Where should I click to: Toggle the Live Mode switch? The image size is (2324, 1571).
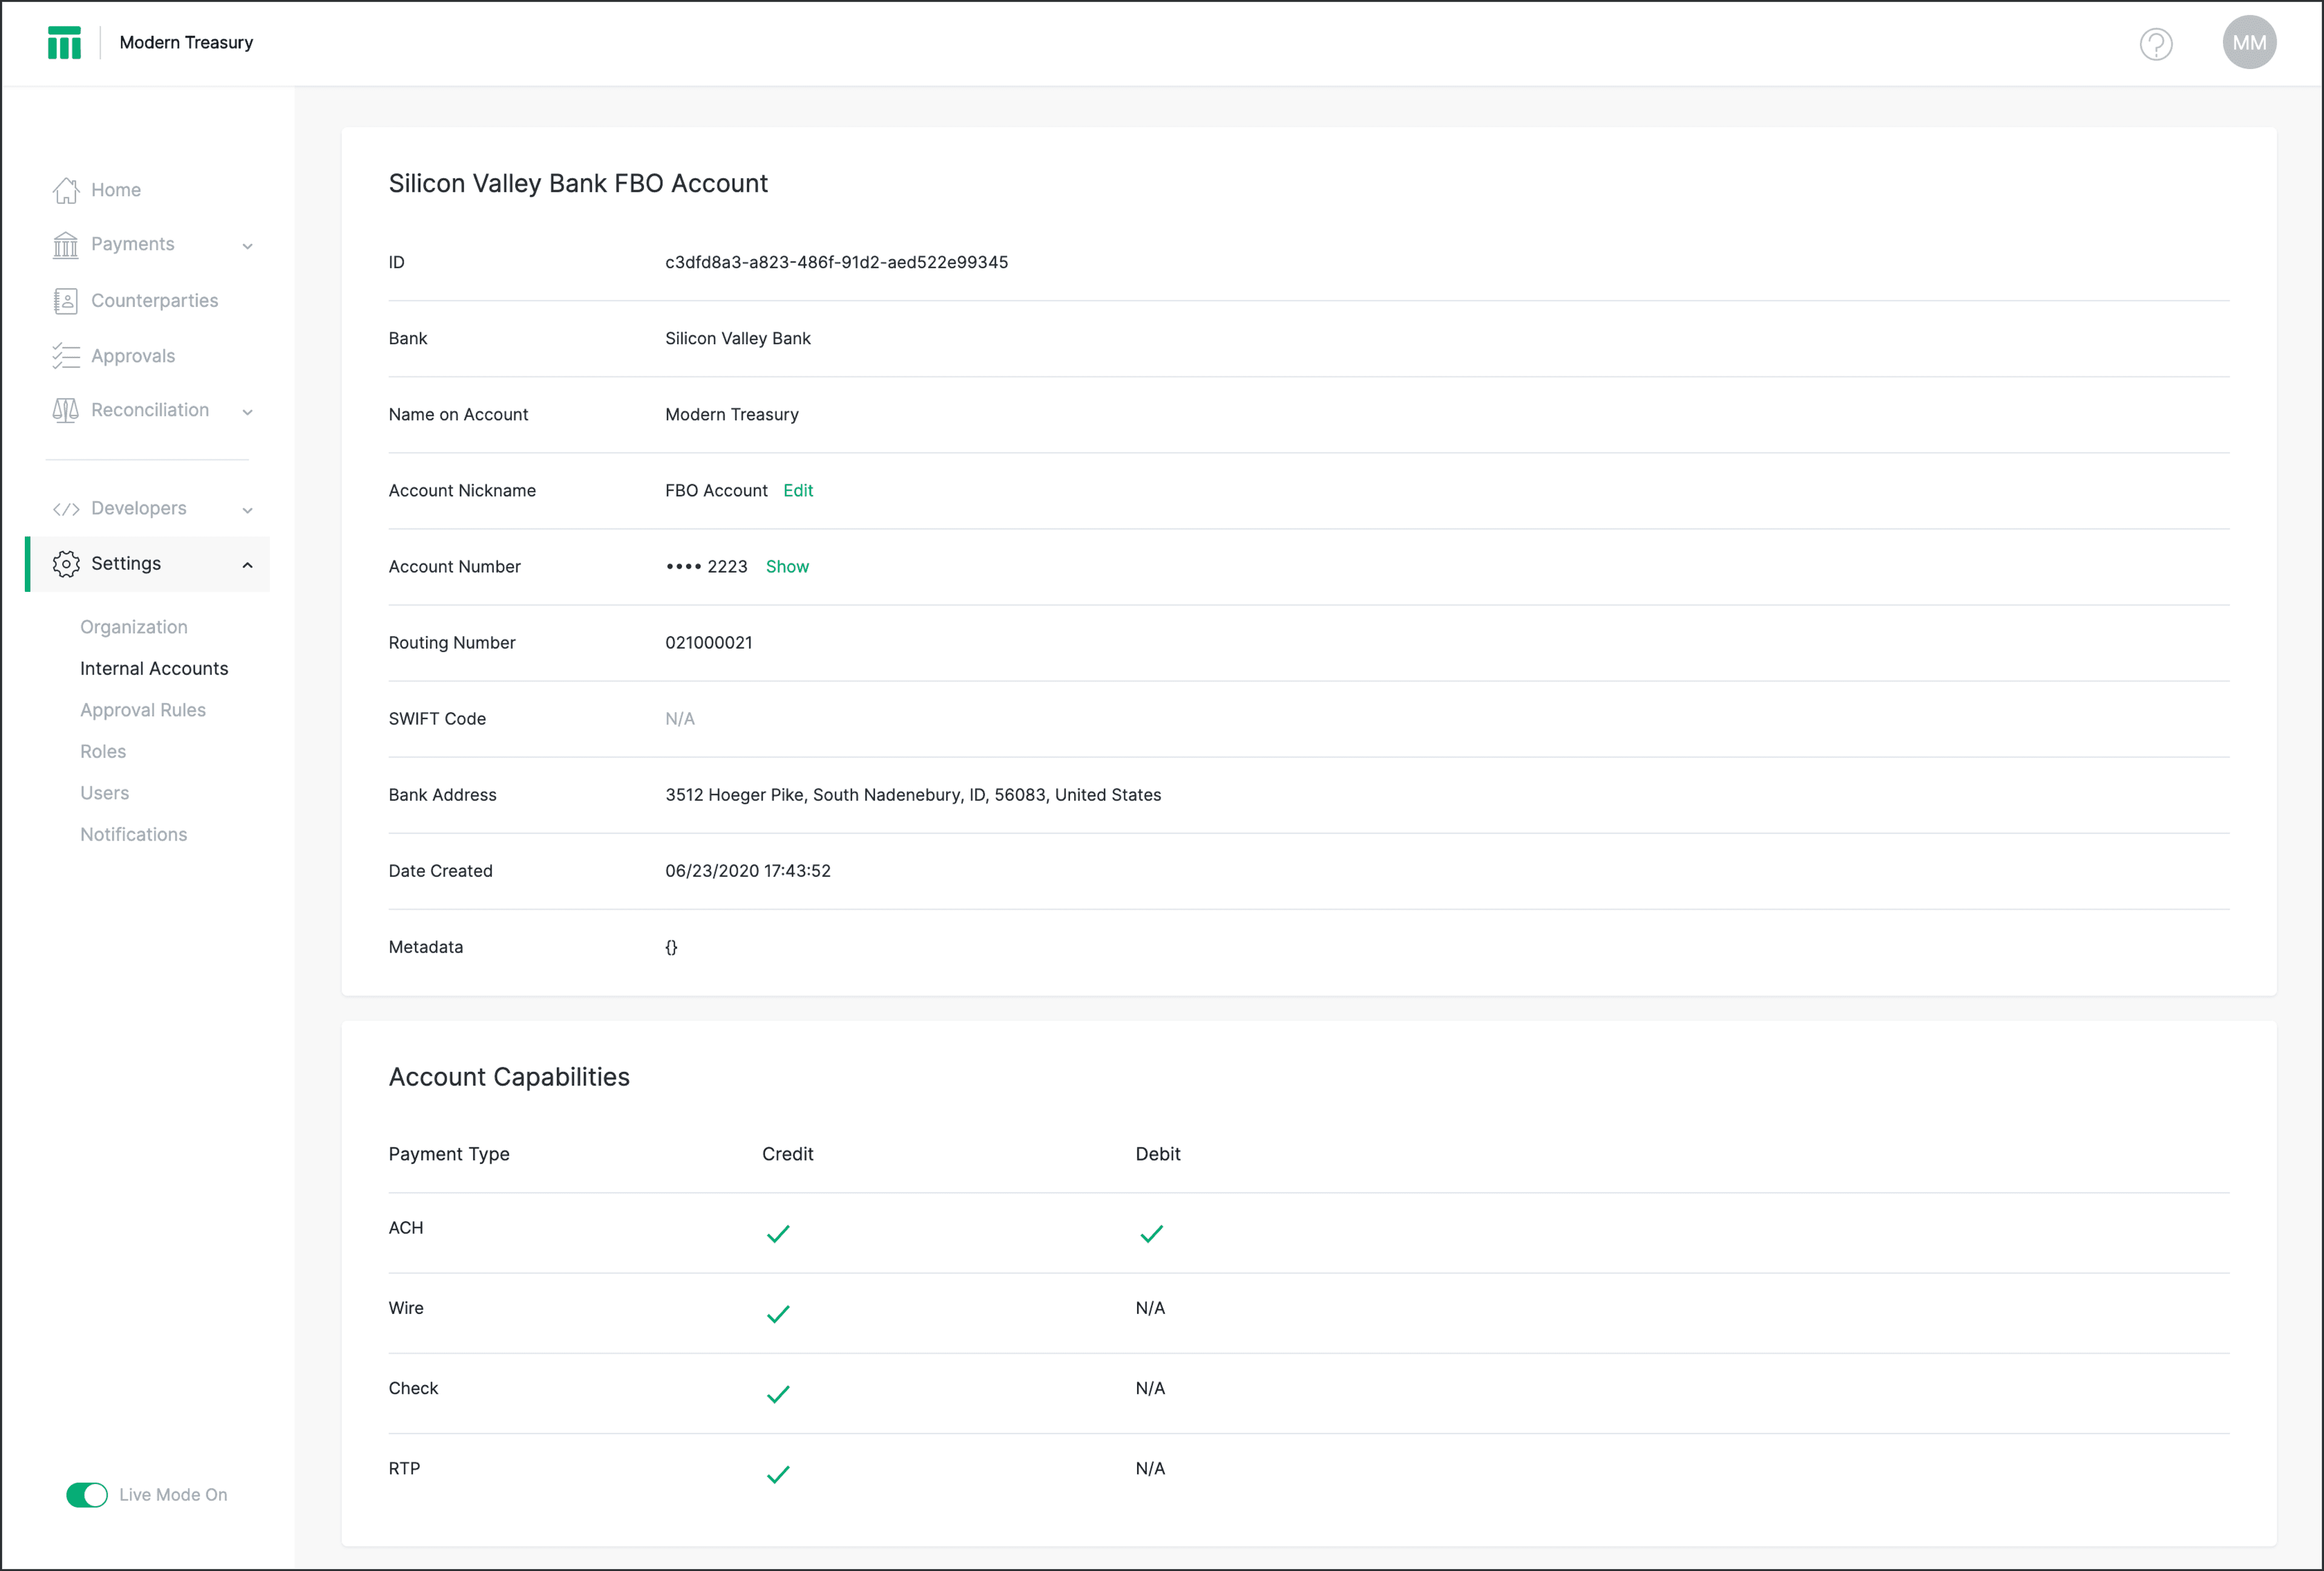pos(87,1495)
